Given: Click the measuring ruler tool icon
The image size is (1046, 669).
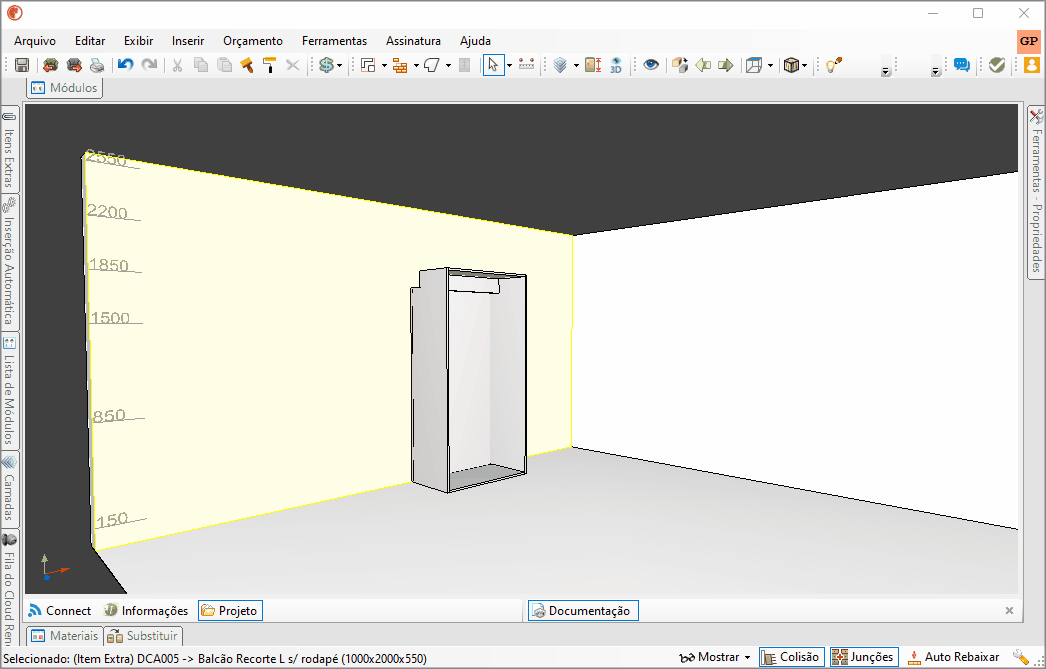Looking at the screenshot, I should coord(526,65).
